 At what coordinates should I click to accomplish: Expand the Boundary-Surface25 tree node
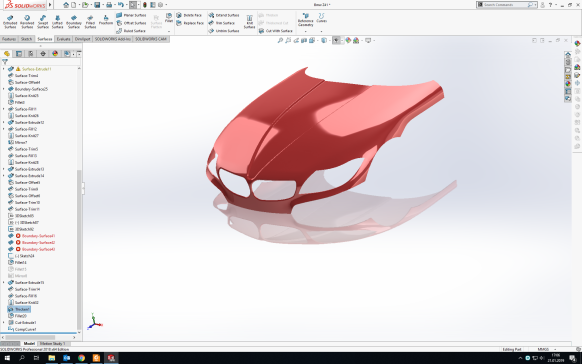coord(4,89)
